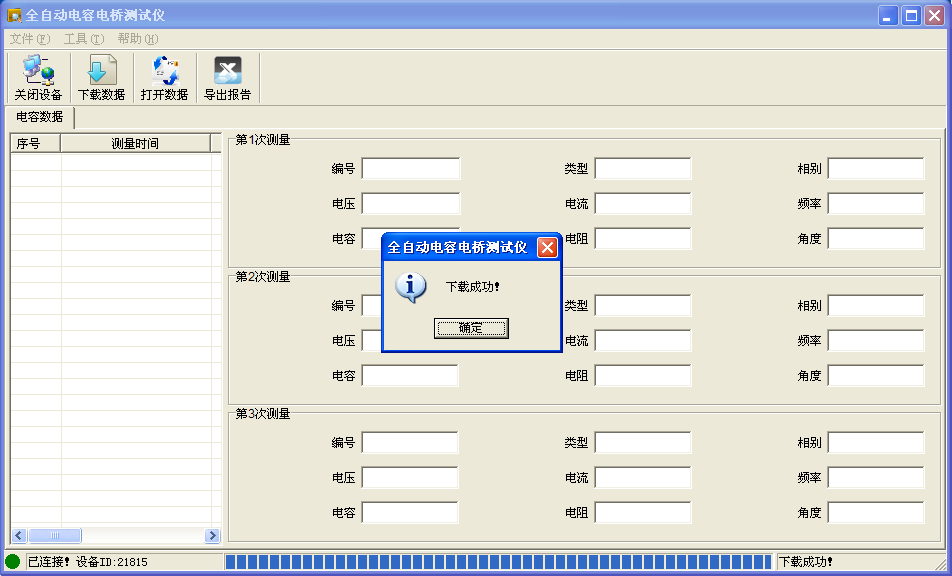Image resolution: width=952 pixels, height=576 pixels.
Task: Open the 帮助 menu
Action: pos(138,39)
